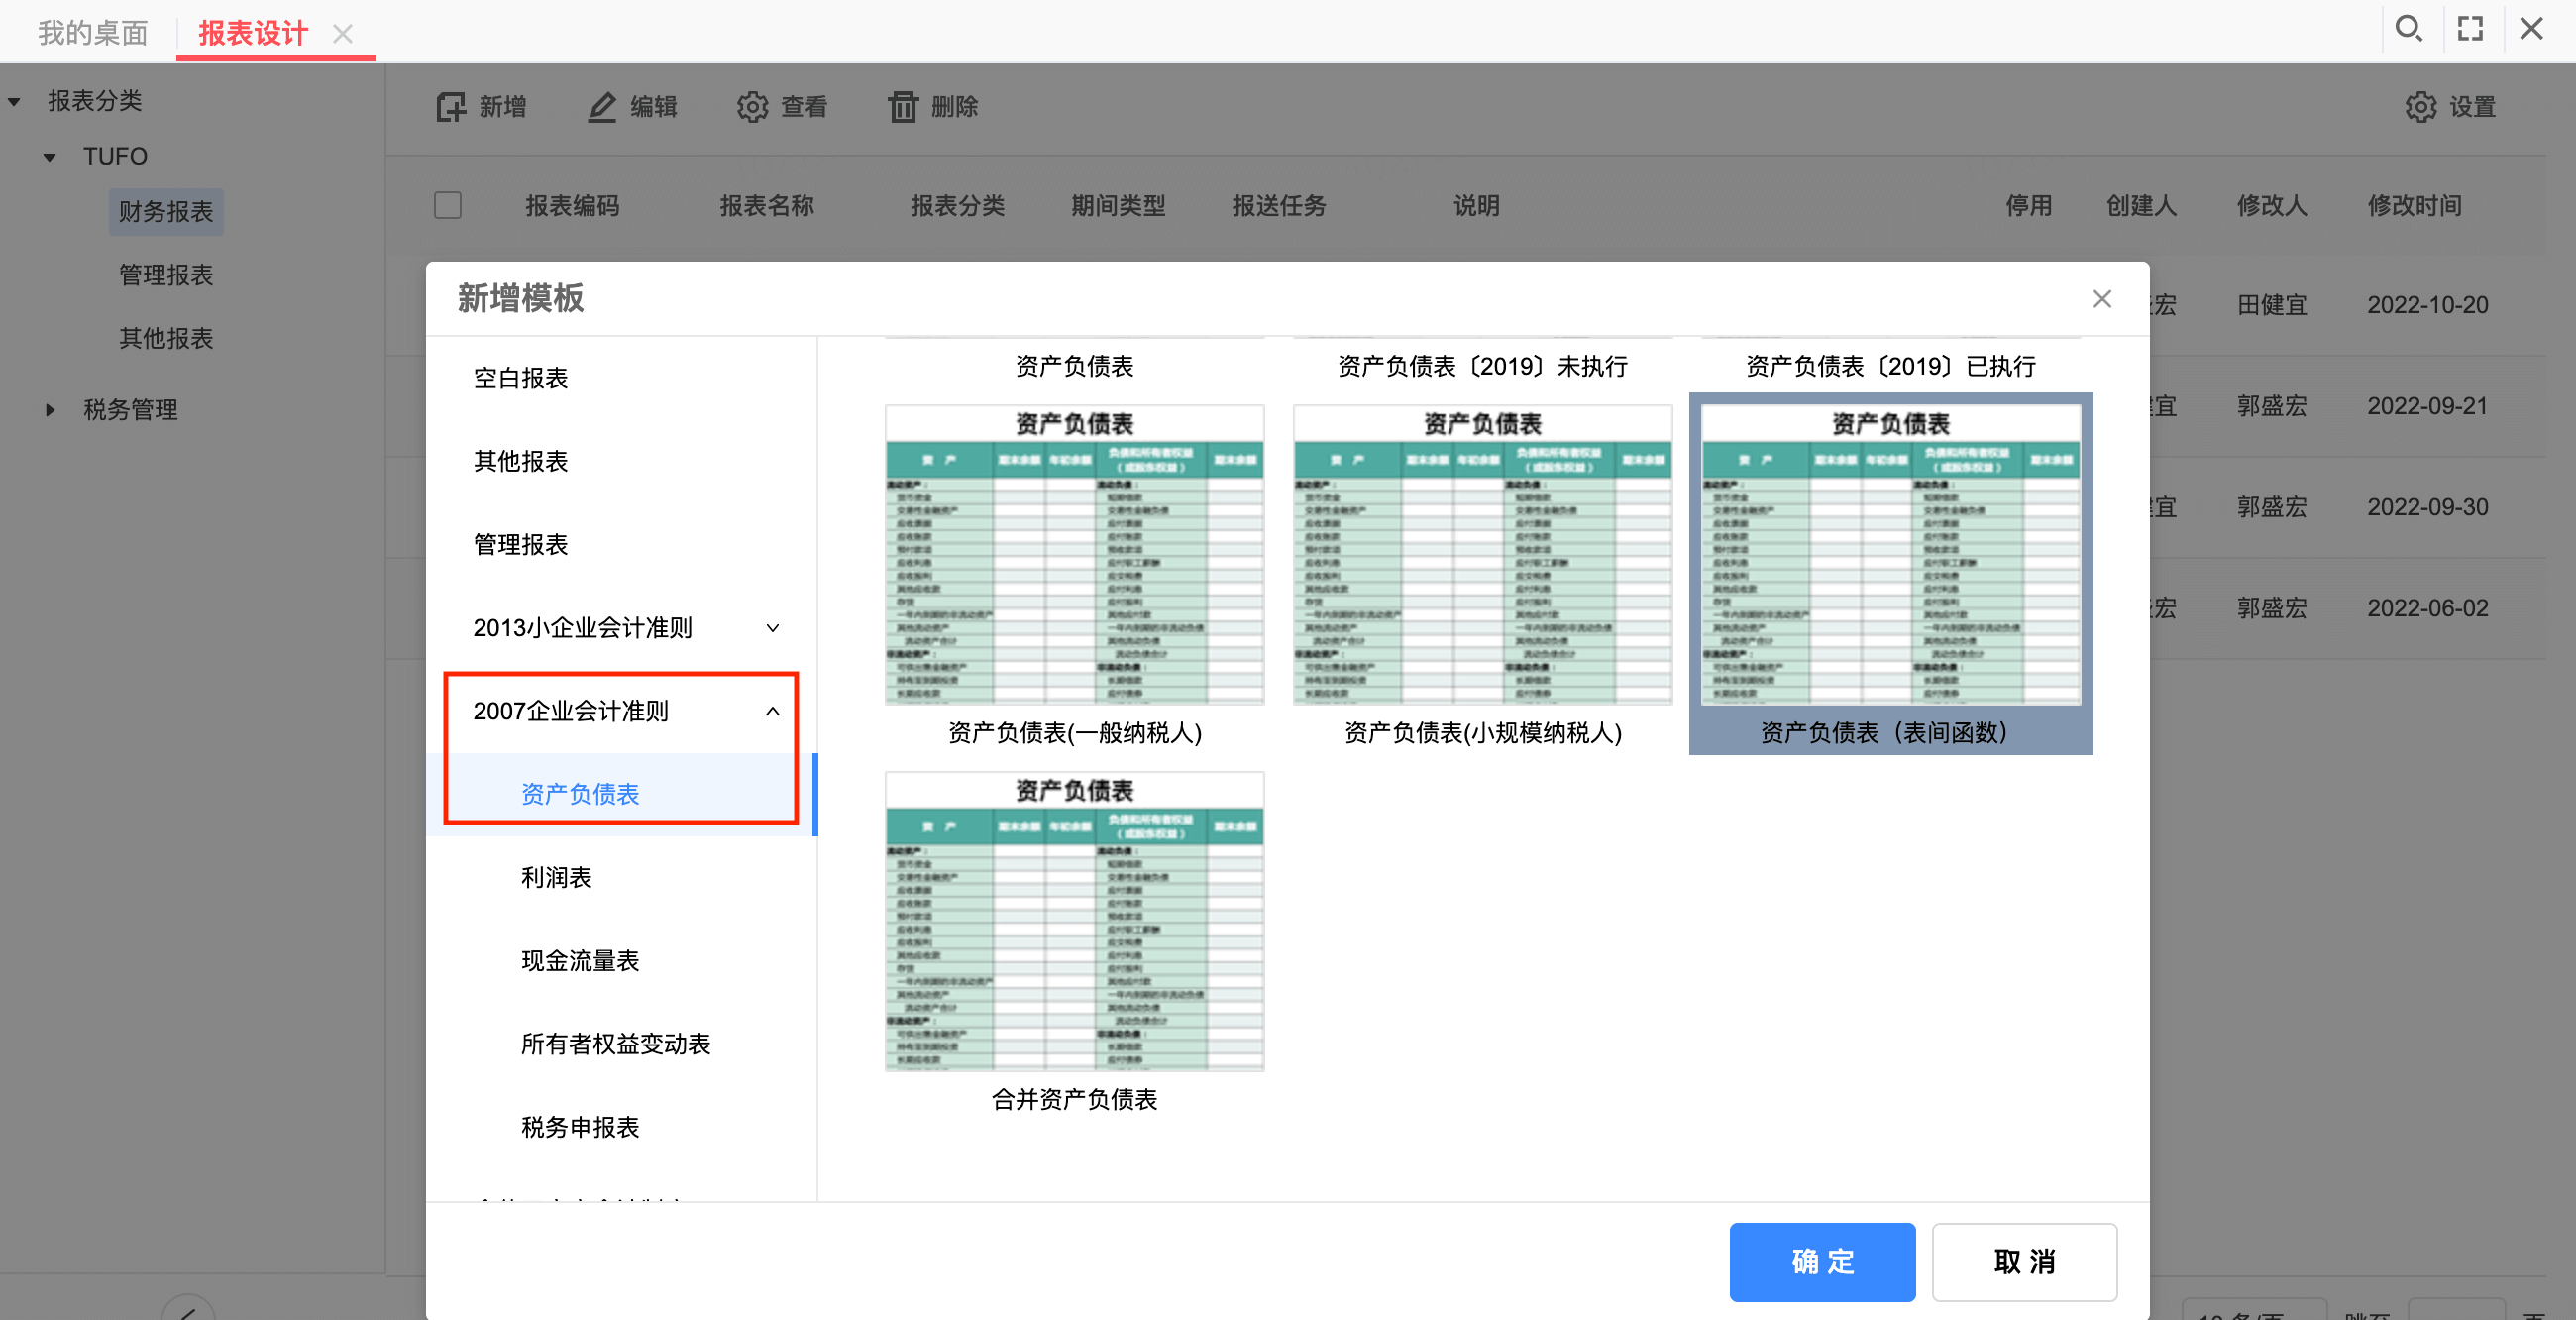
Task: Click the 确定 button
Action: click(x=1822, y=1261)
